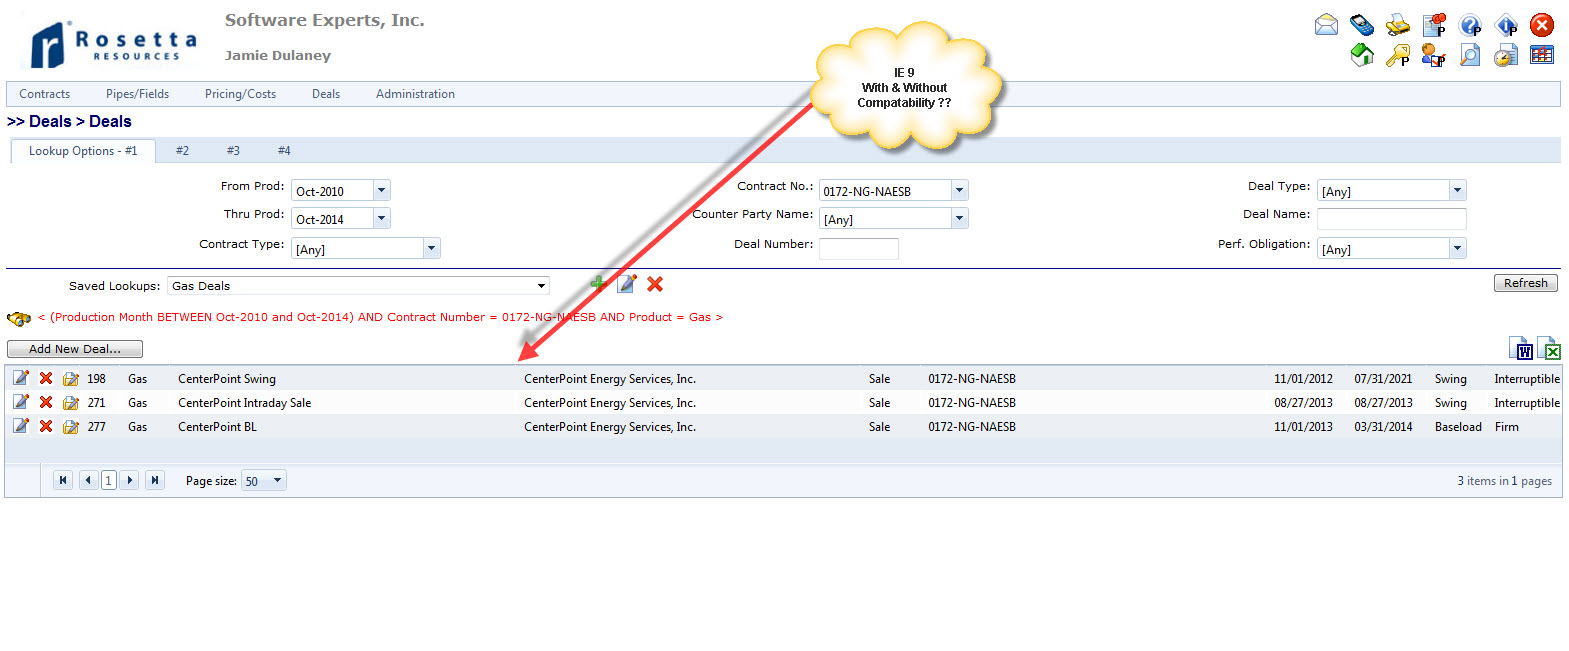This screenshot has width=1569, height=651.
Task: Click the yellow fax machine icon
Action: pos(1398,25)
